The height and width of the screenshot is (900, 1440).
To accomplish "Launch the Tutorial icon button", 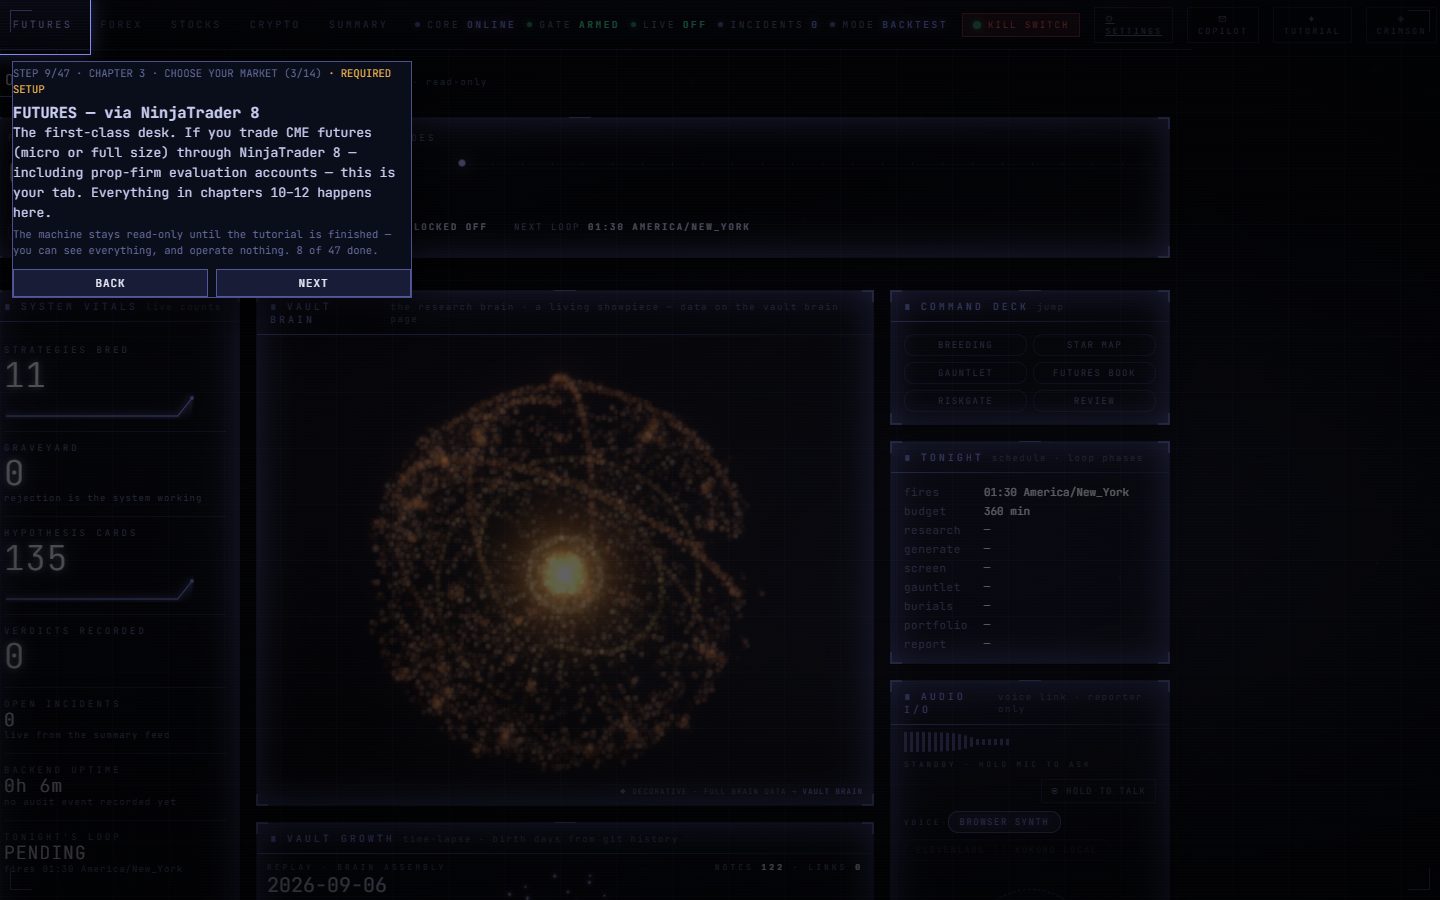I will (x=1311, y=25).
